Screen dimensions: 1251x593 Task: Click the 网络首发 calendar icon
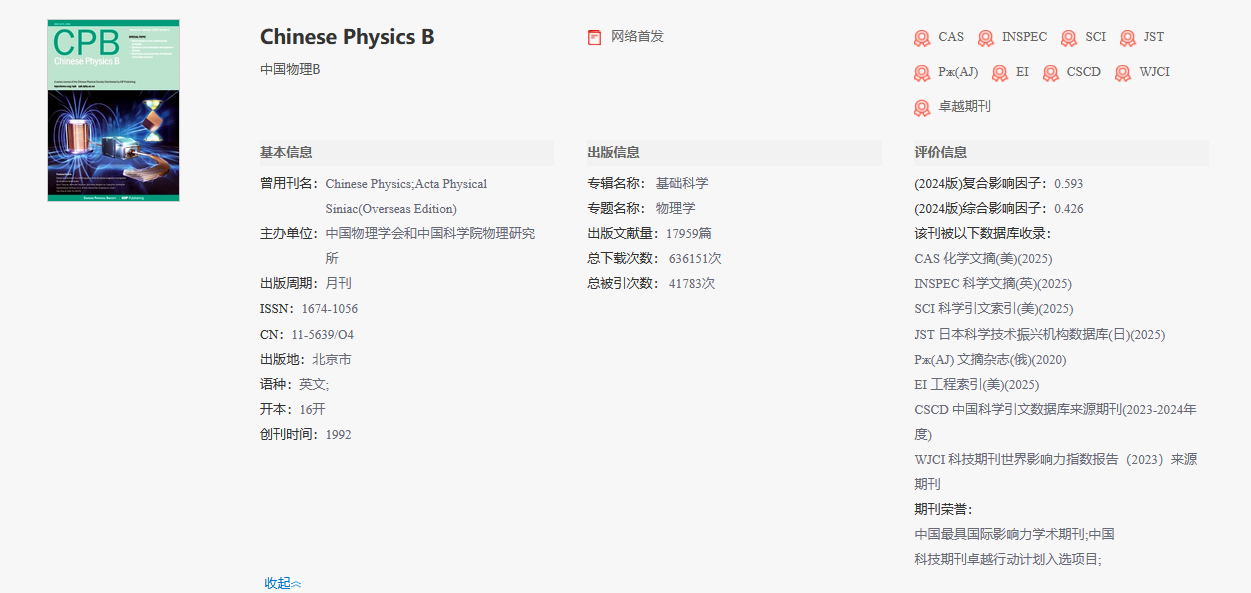click(594, 36)
